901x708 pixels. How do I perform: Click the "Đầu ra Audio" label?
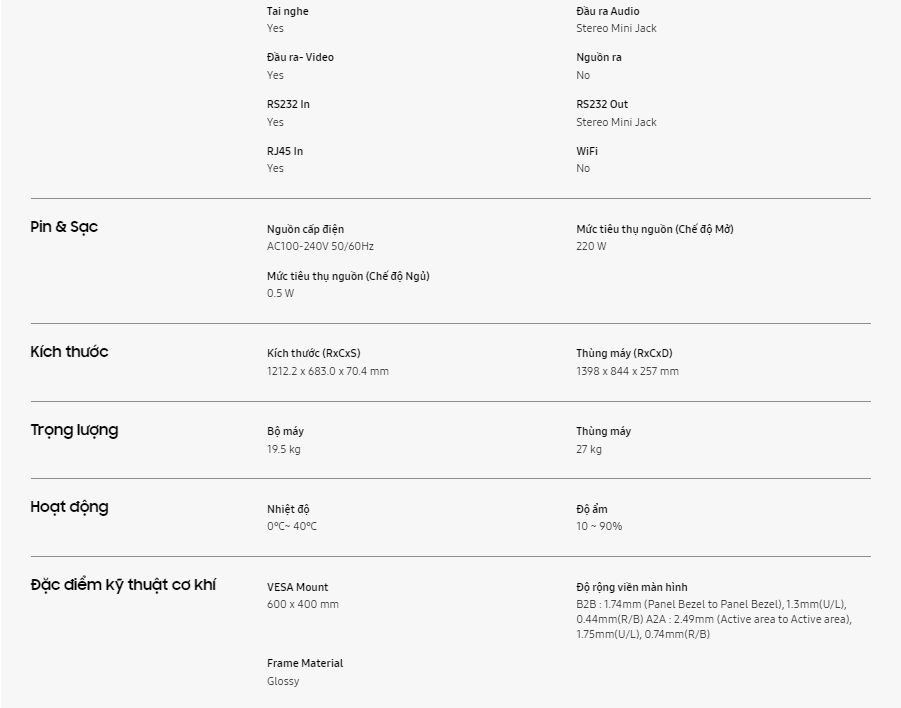click(x=608, y=11)
